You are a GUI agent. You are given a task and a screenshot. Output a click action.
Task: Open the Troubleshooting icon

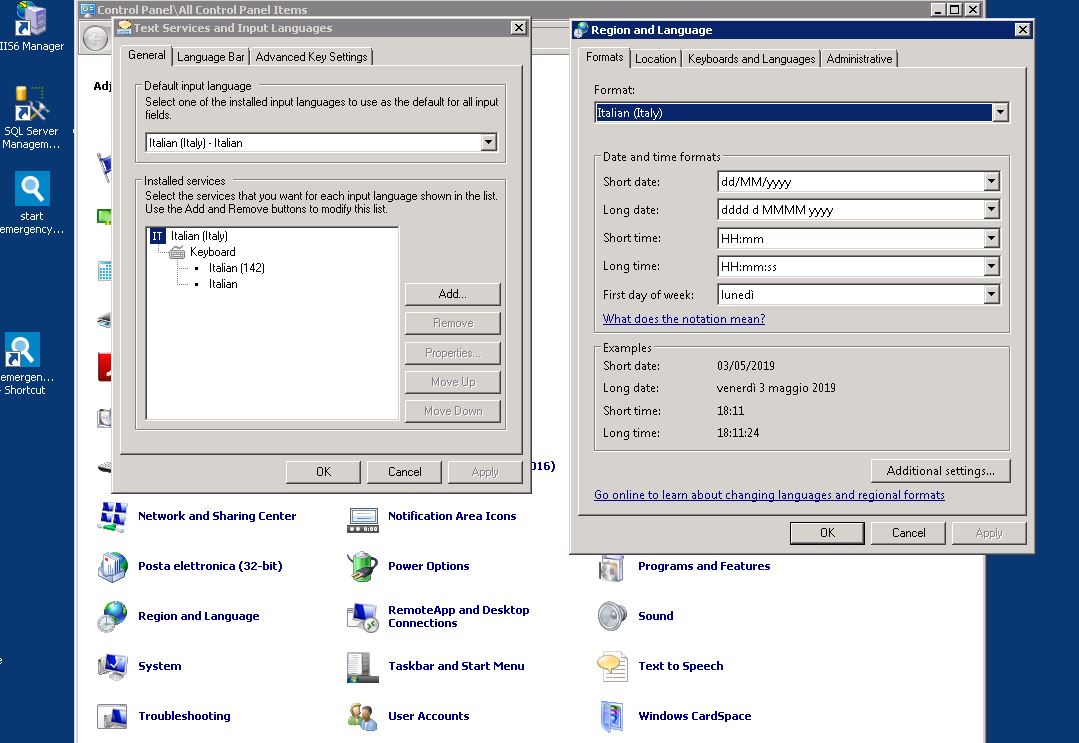click(x=113, y=716)
